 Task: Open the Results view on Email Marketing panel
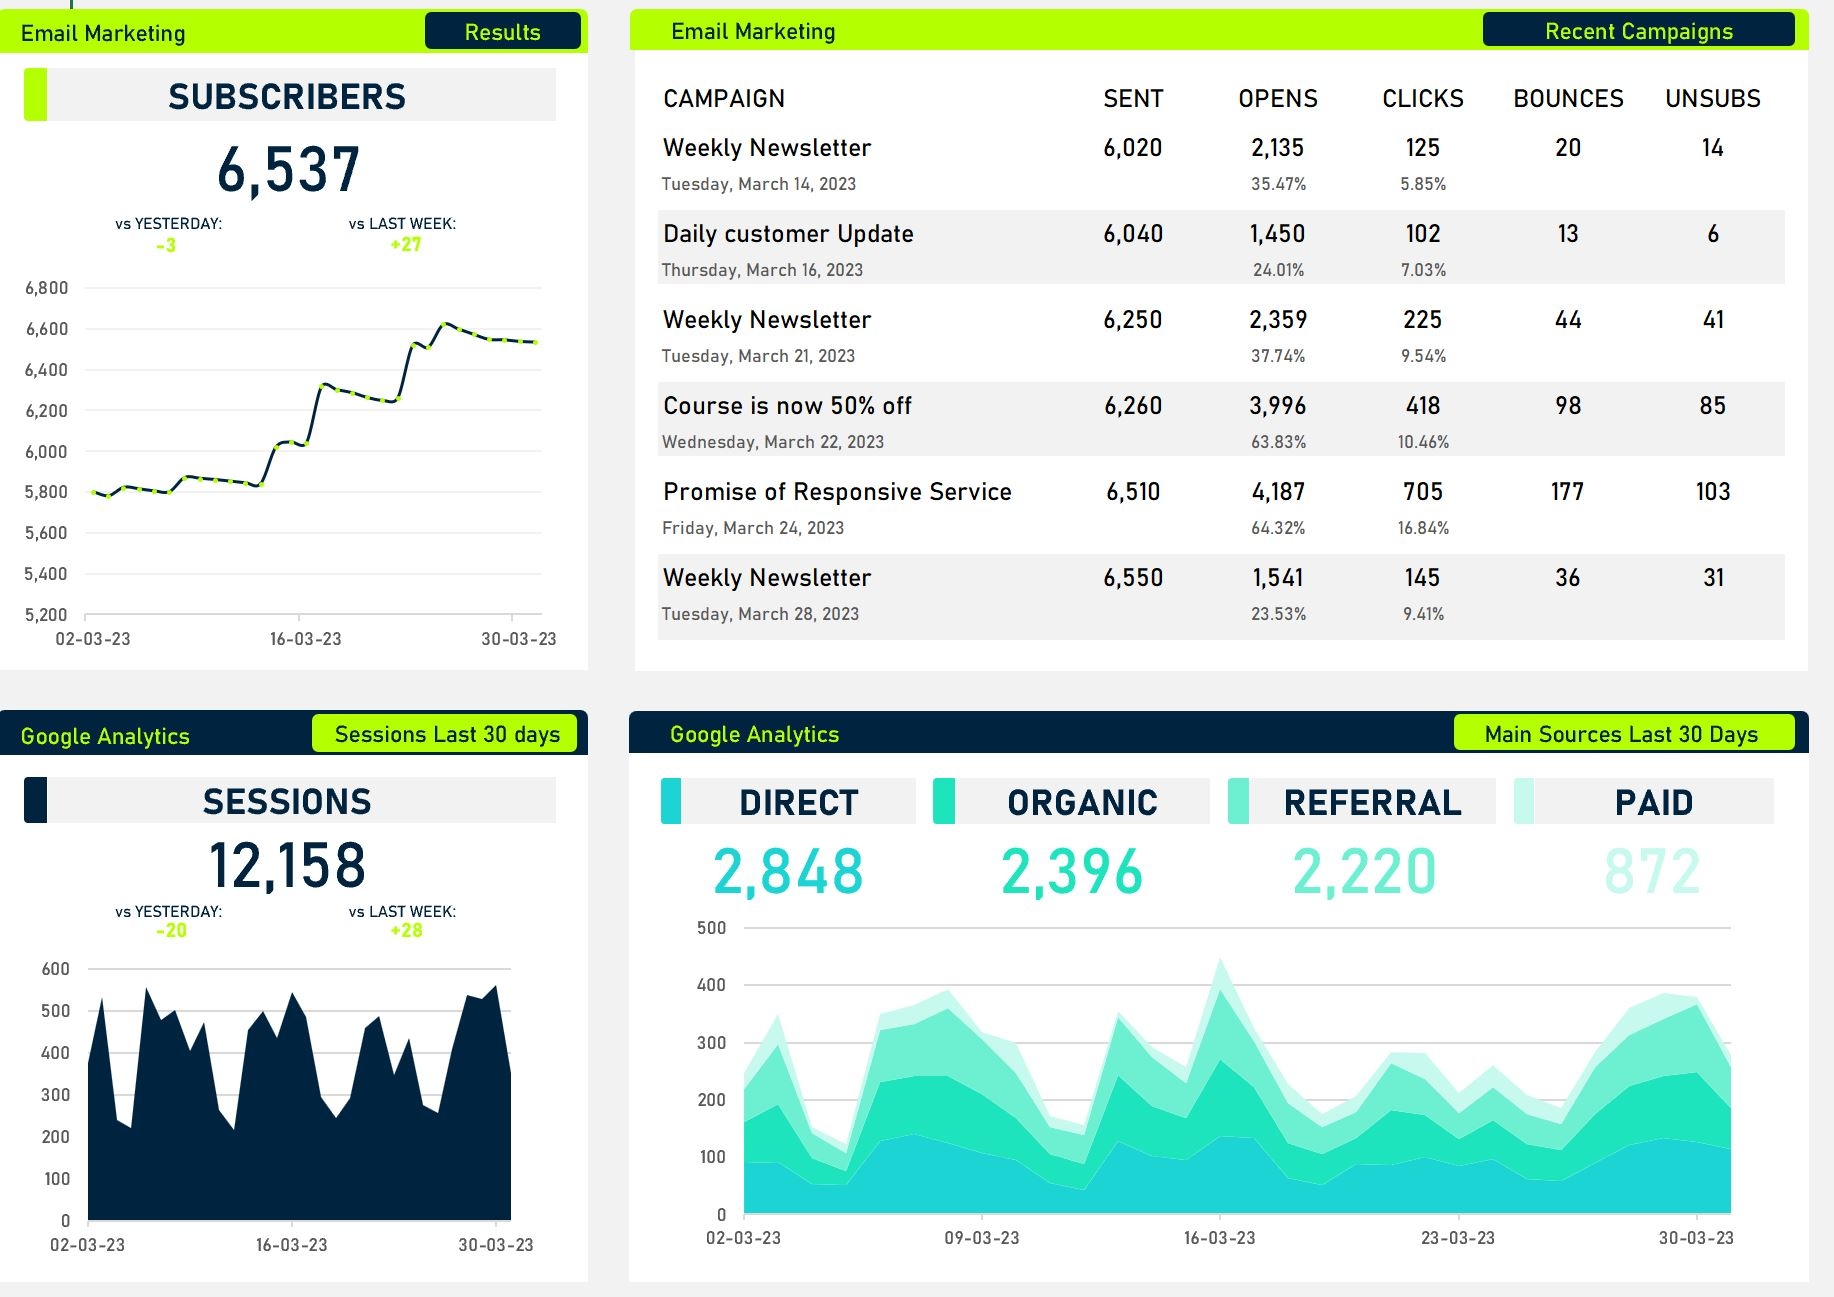pos(503,31)
